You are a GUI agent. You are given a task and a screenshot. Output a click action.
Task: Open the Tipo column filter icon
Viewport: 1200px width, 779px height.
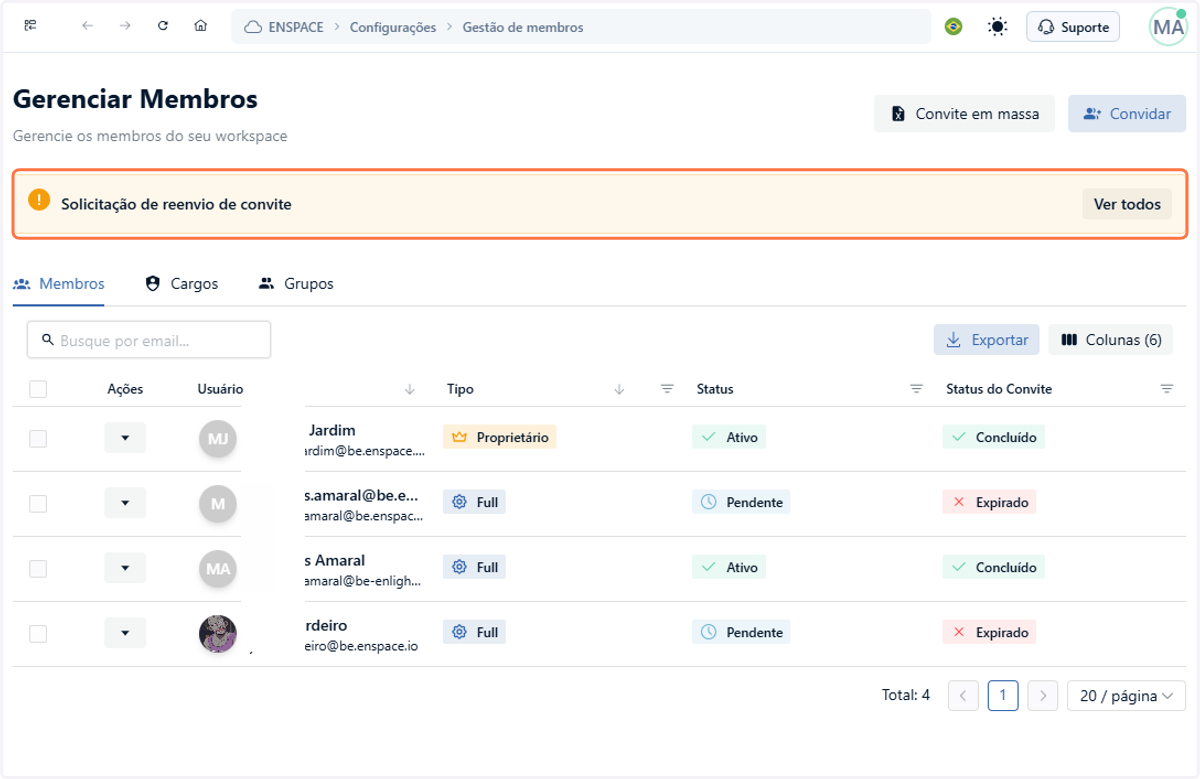667,389
